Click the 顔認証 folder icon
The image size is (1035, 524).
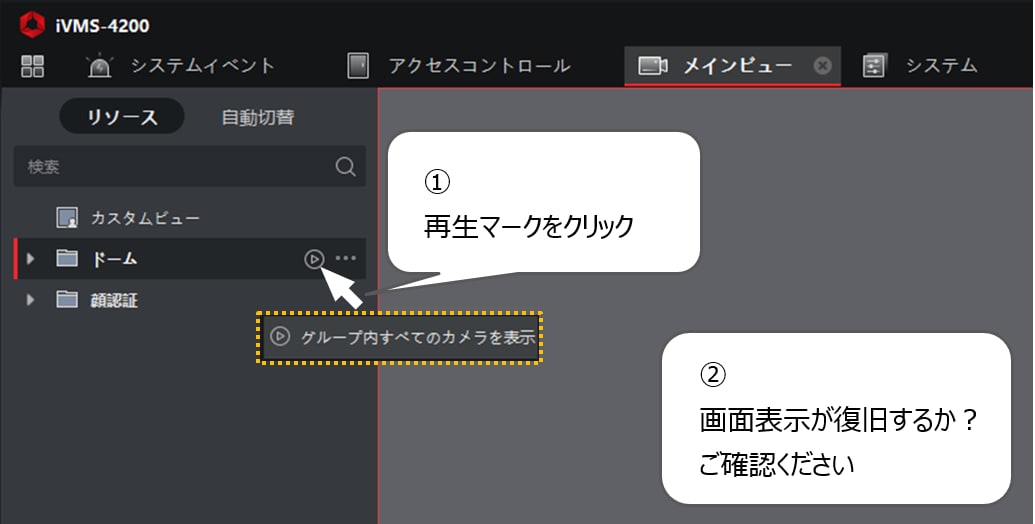tap(67, 300)
